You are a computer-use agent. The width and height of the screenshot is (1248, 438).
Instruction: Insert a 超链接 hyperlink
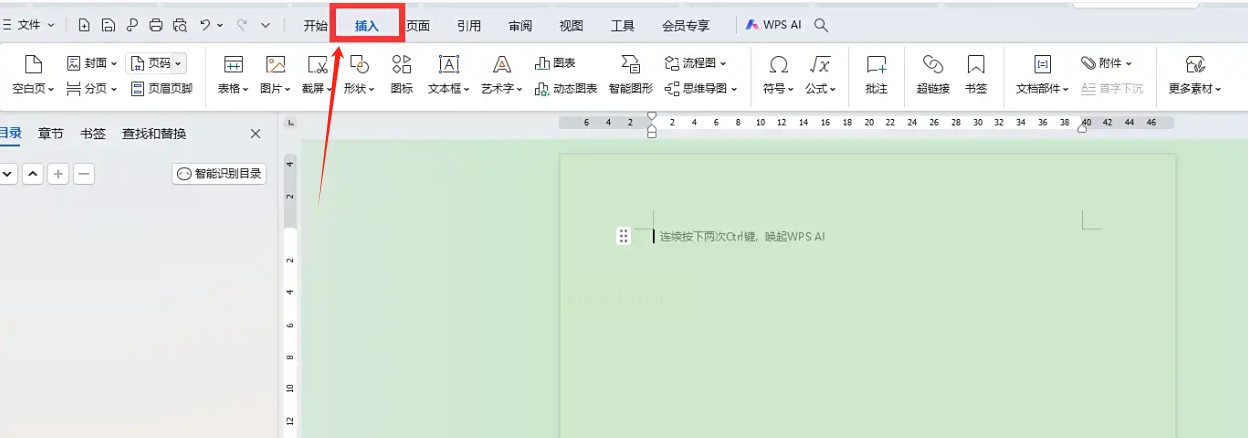(x=933, y=76)
